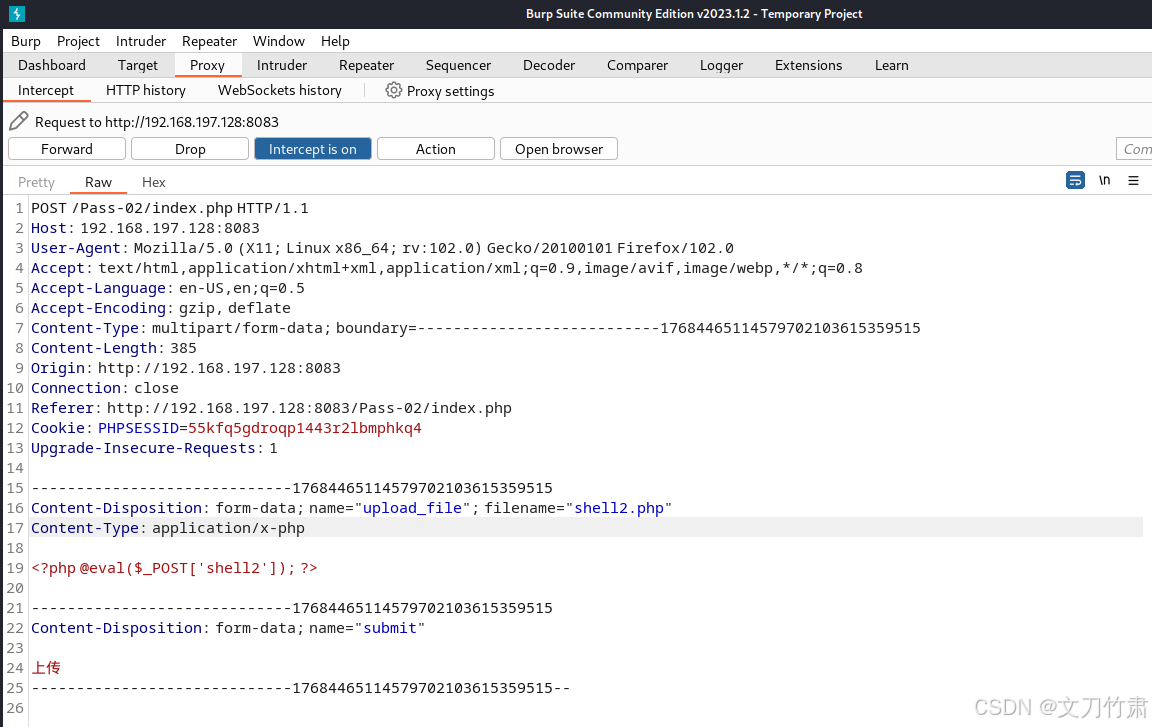1152x727 pixels.
Task: Click filename shell2.php in Content-Disposition
Action: (x=619, y=508)
